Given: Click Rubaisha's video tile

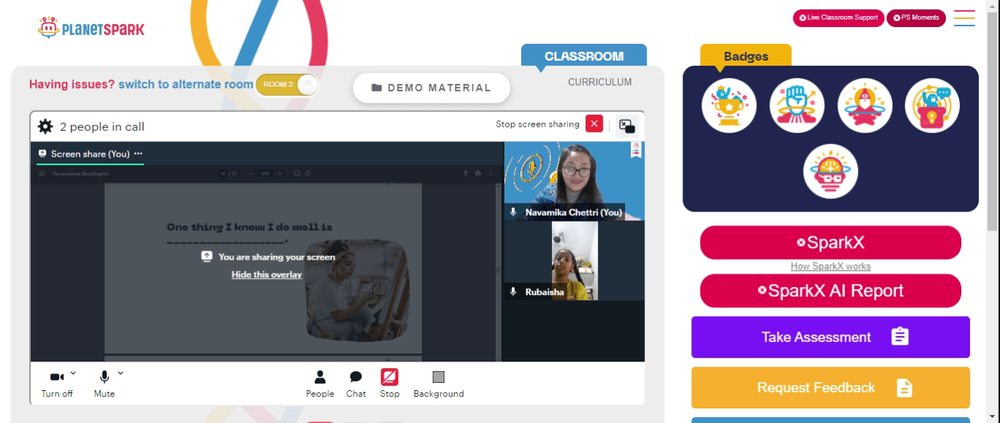Looking at the screenshot, I should tap(574, 260).
